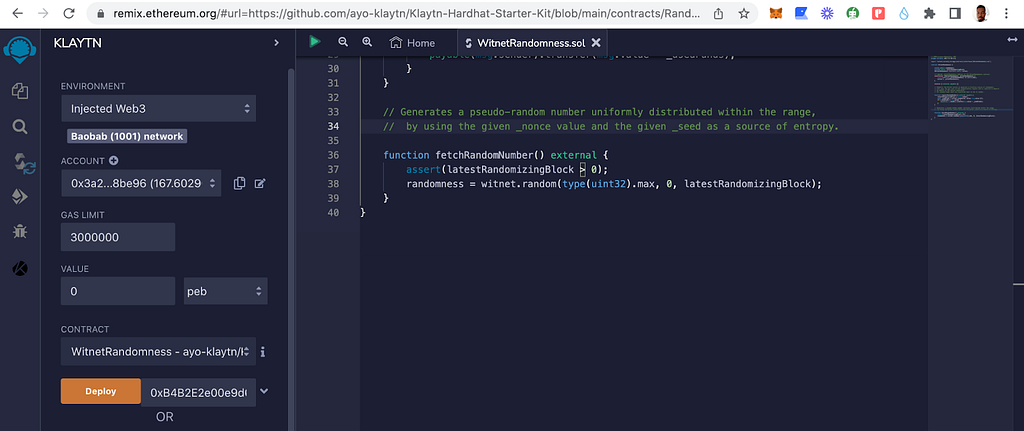Click the Gas Limit input field

click(x=118, y=237)
